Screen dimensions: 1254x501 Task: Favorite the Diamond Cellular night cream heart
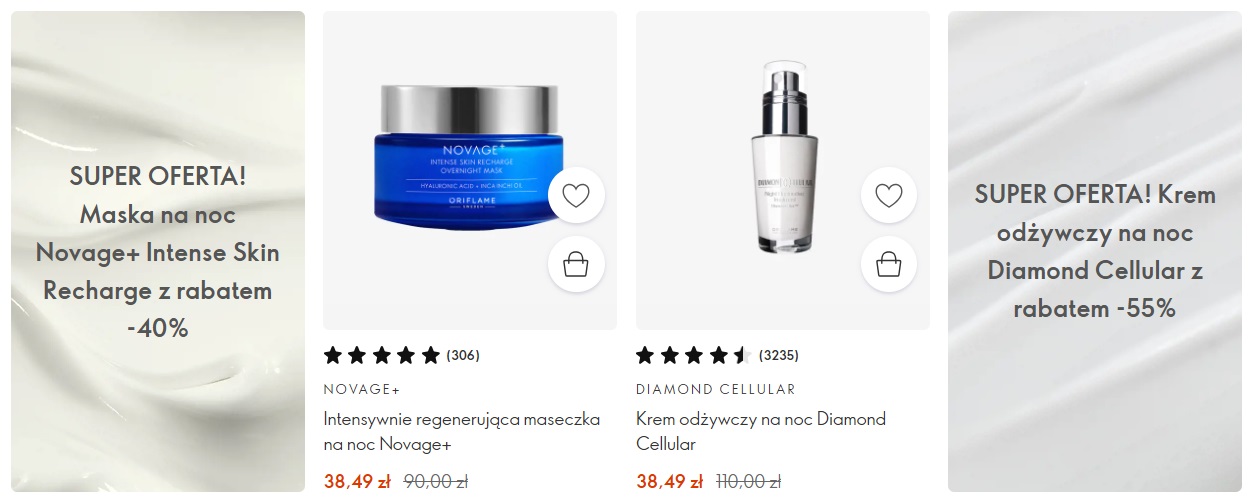[889, 195]
